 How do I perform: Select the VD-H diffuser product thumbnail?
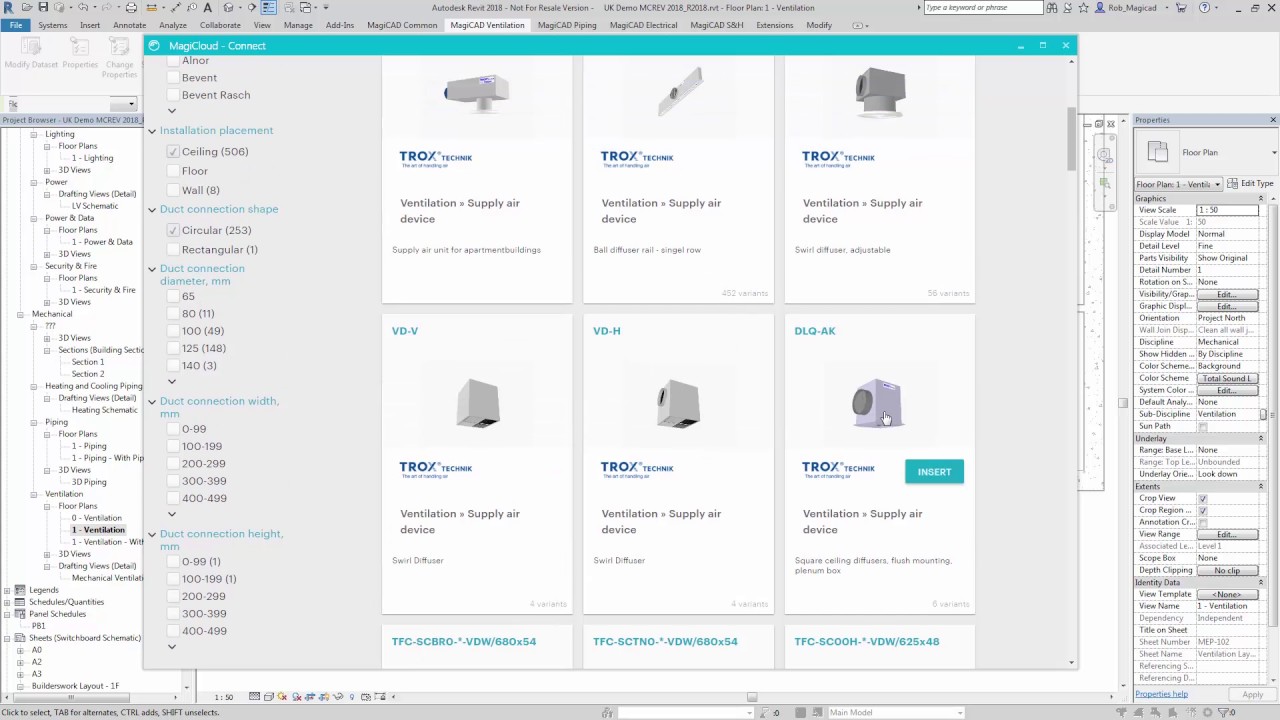pos(679,404)
